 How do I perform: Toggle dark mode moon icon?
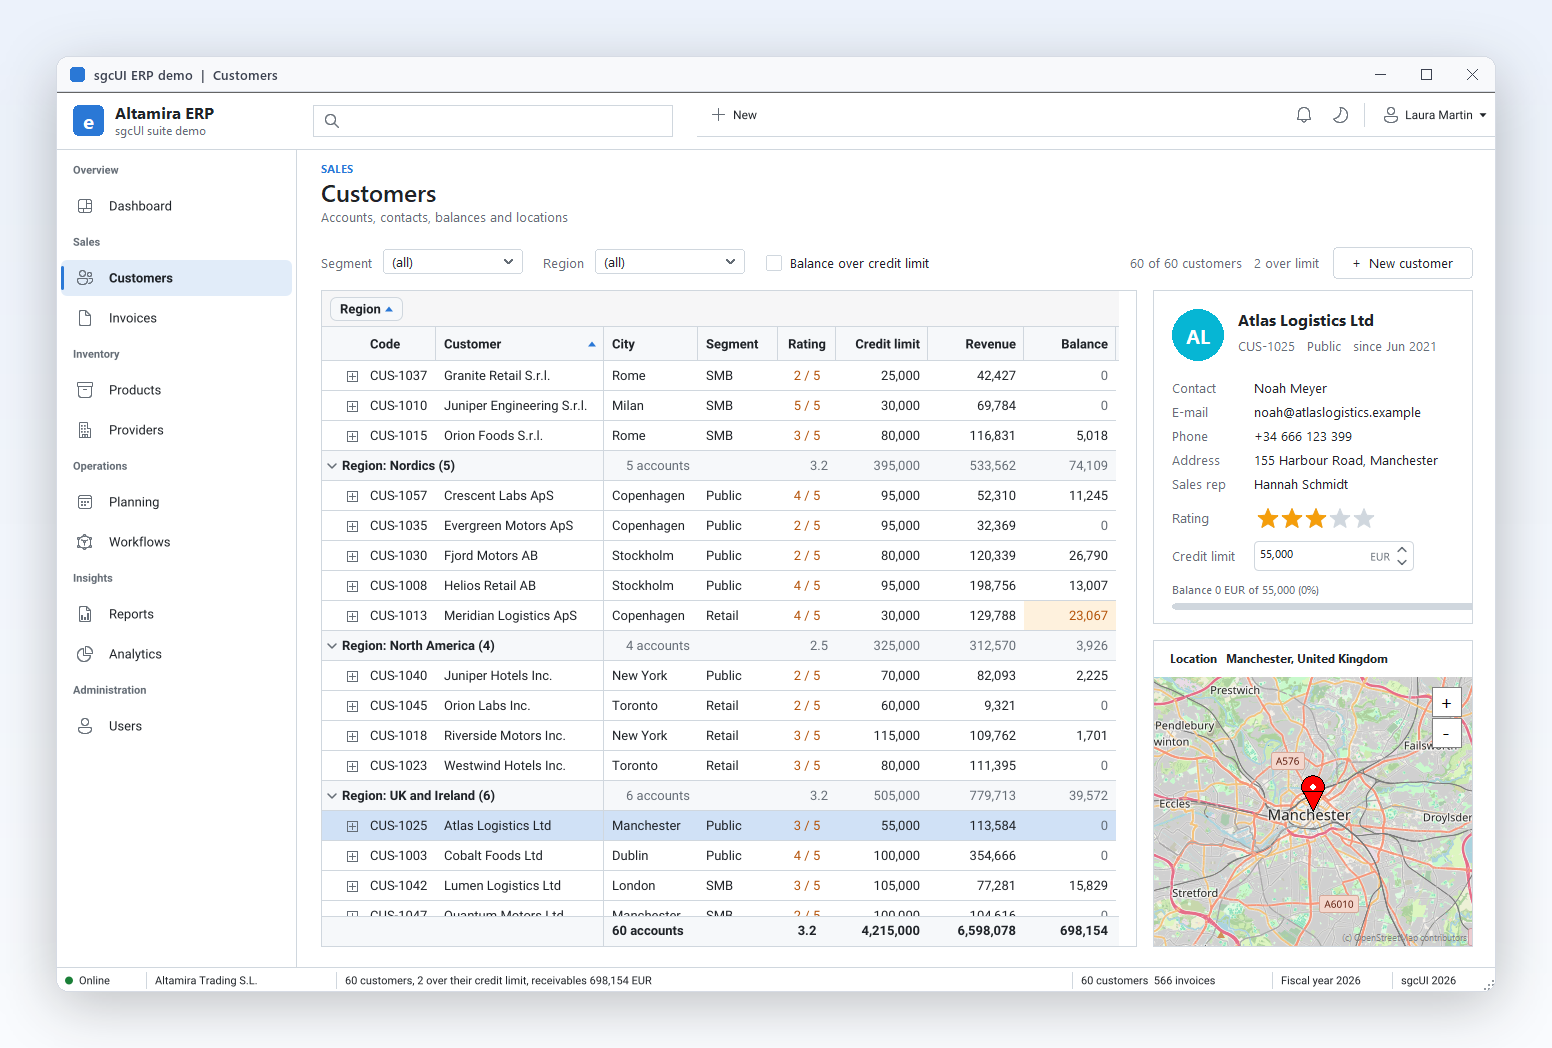(x=1341, y=115)
